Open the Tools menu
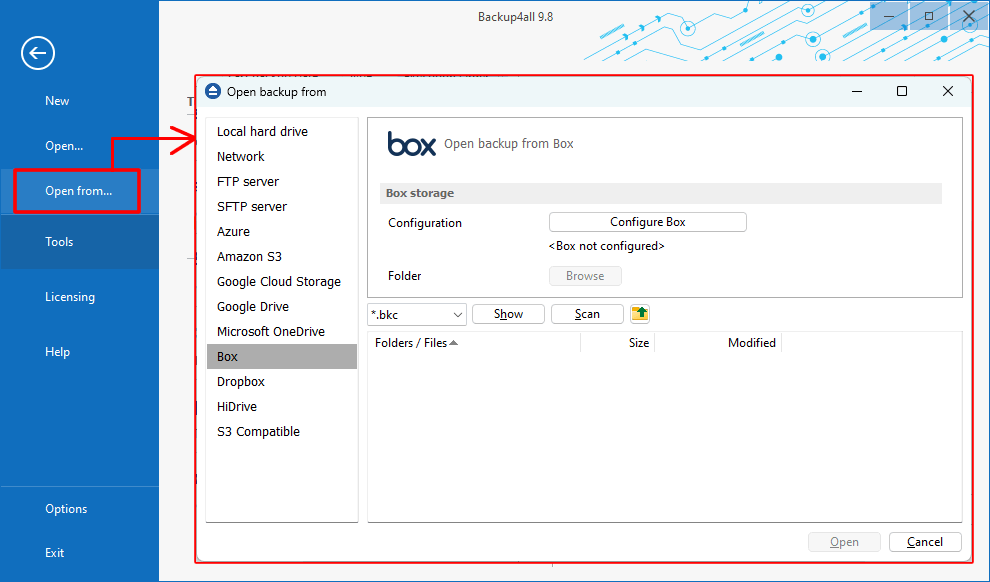This screenshot has height=582, width=990. pyautogui.click(x=59, y=241)
